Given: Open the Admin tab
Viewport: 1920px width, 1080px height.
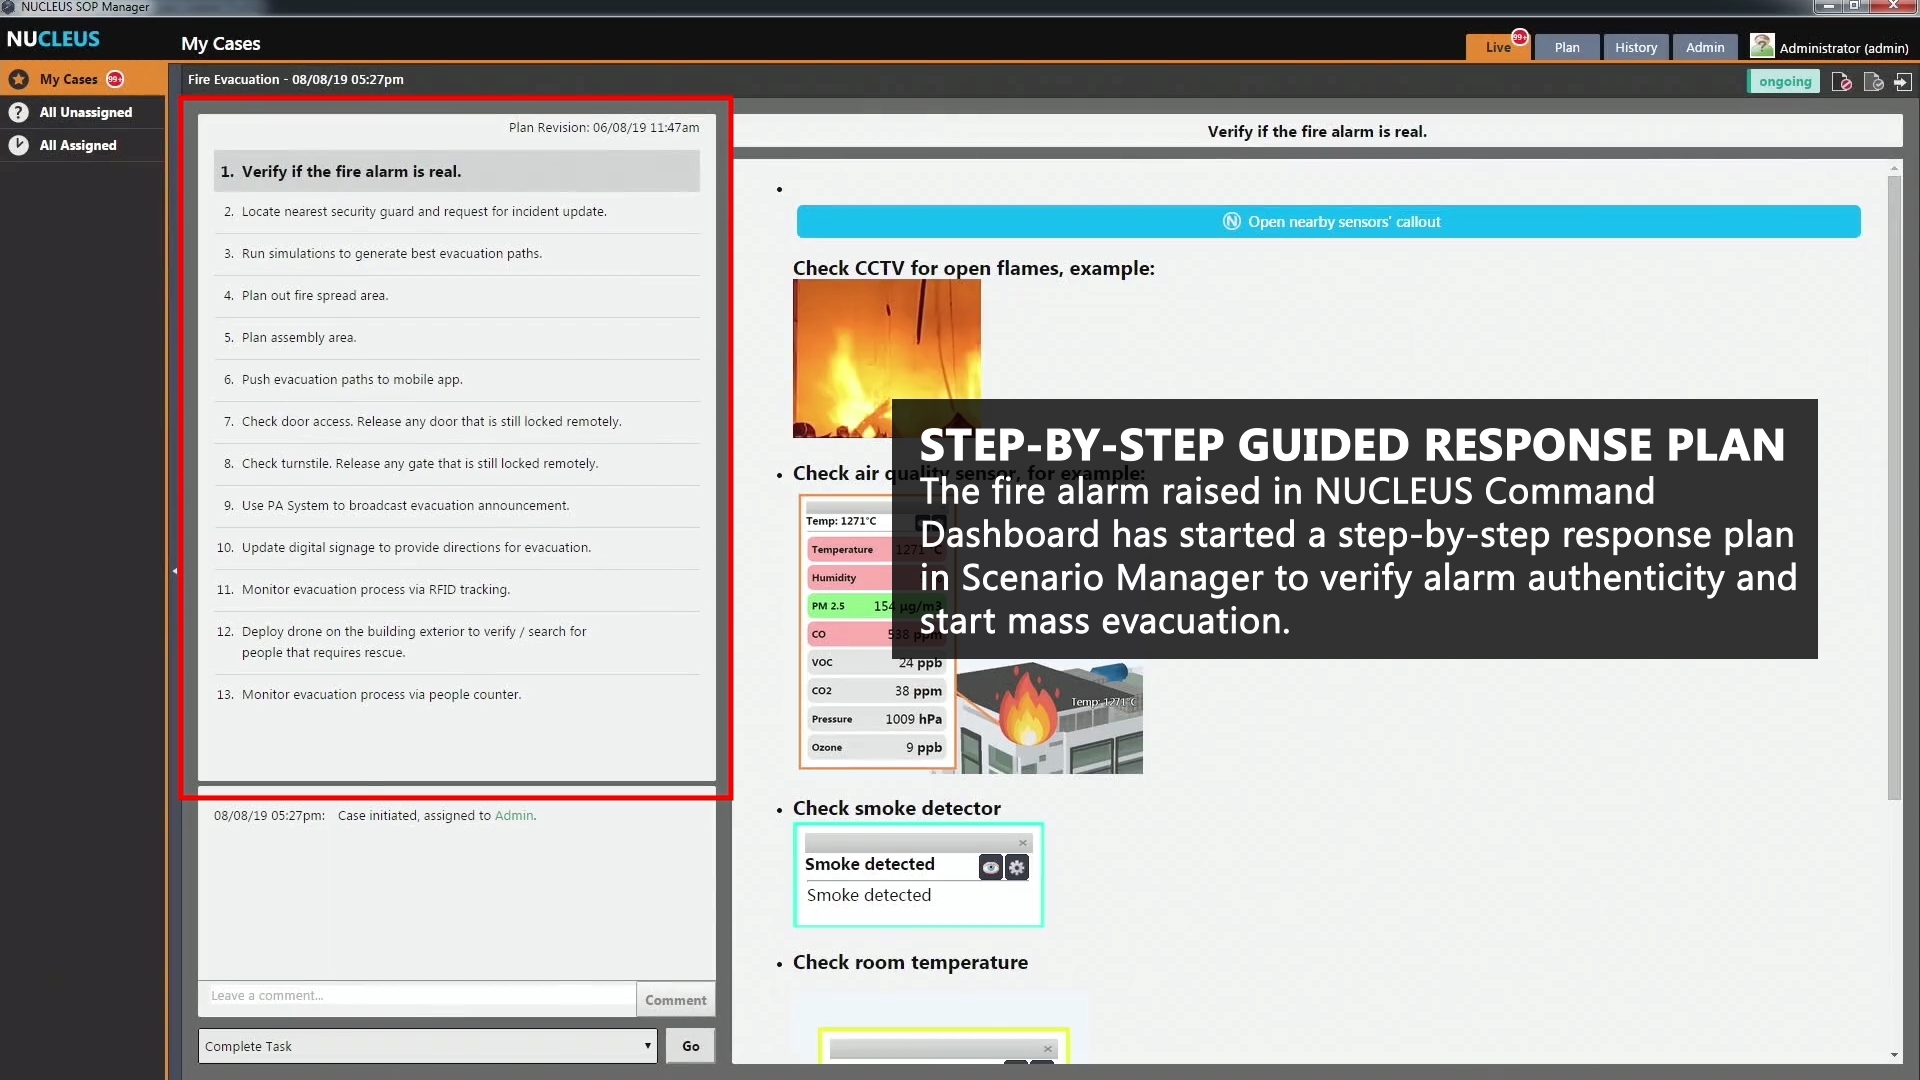Looking at the screenshot, I should tap(1705, 47).
